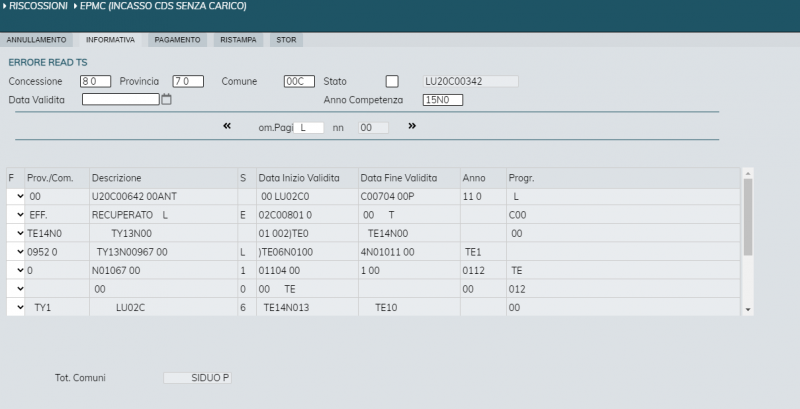
Task: Toggle the Stato checkbox
Action: (x=392, y=81)
